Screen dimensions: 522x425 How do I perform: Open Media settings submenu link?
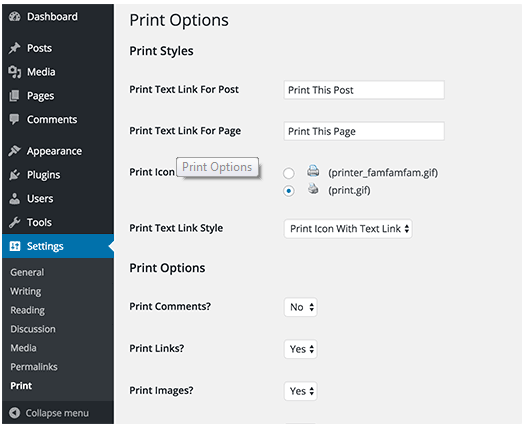tap(23, 348)
